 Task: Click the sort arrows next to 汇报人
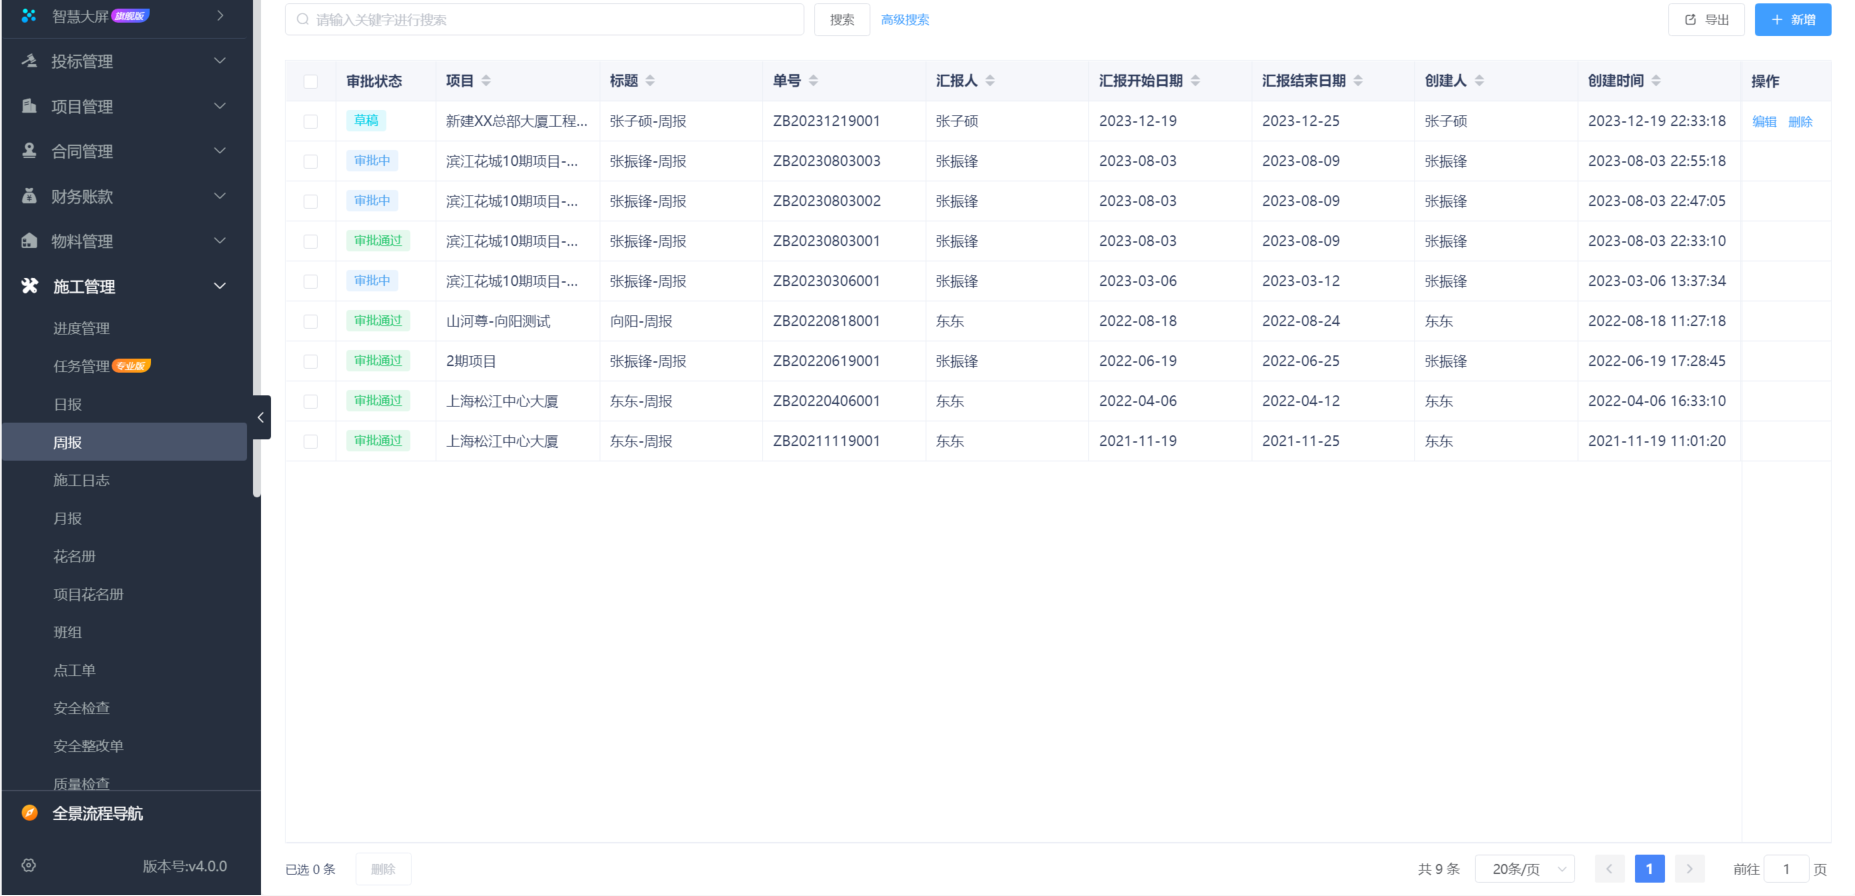pyautogui.click(x=990, y=81)
